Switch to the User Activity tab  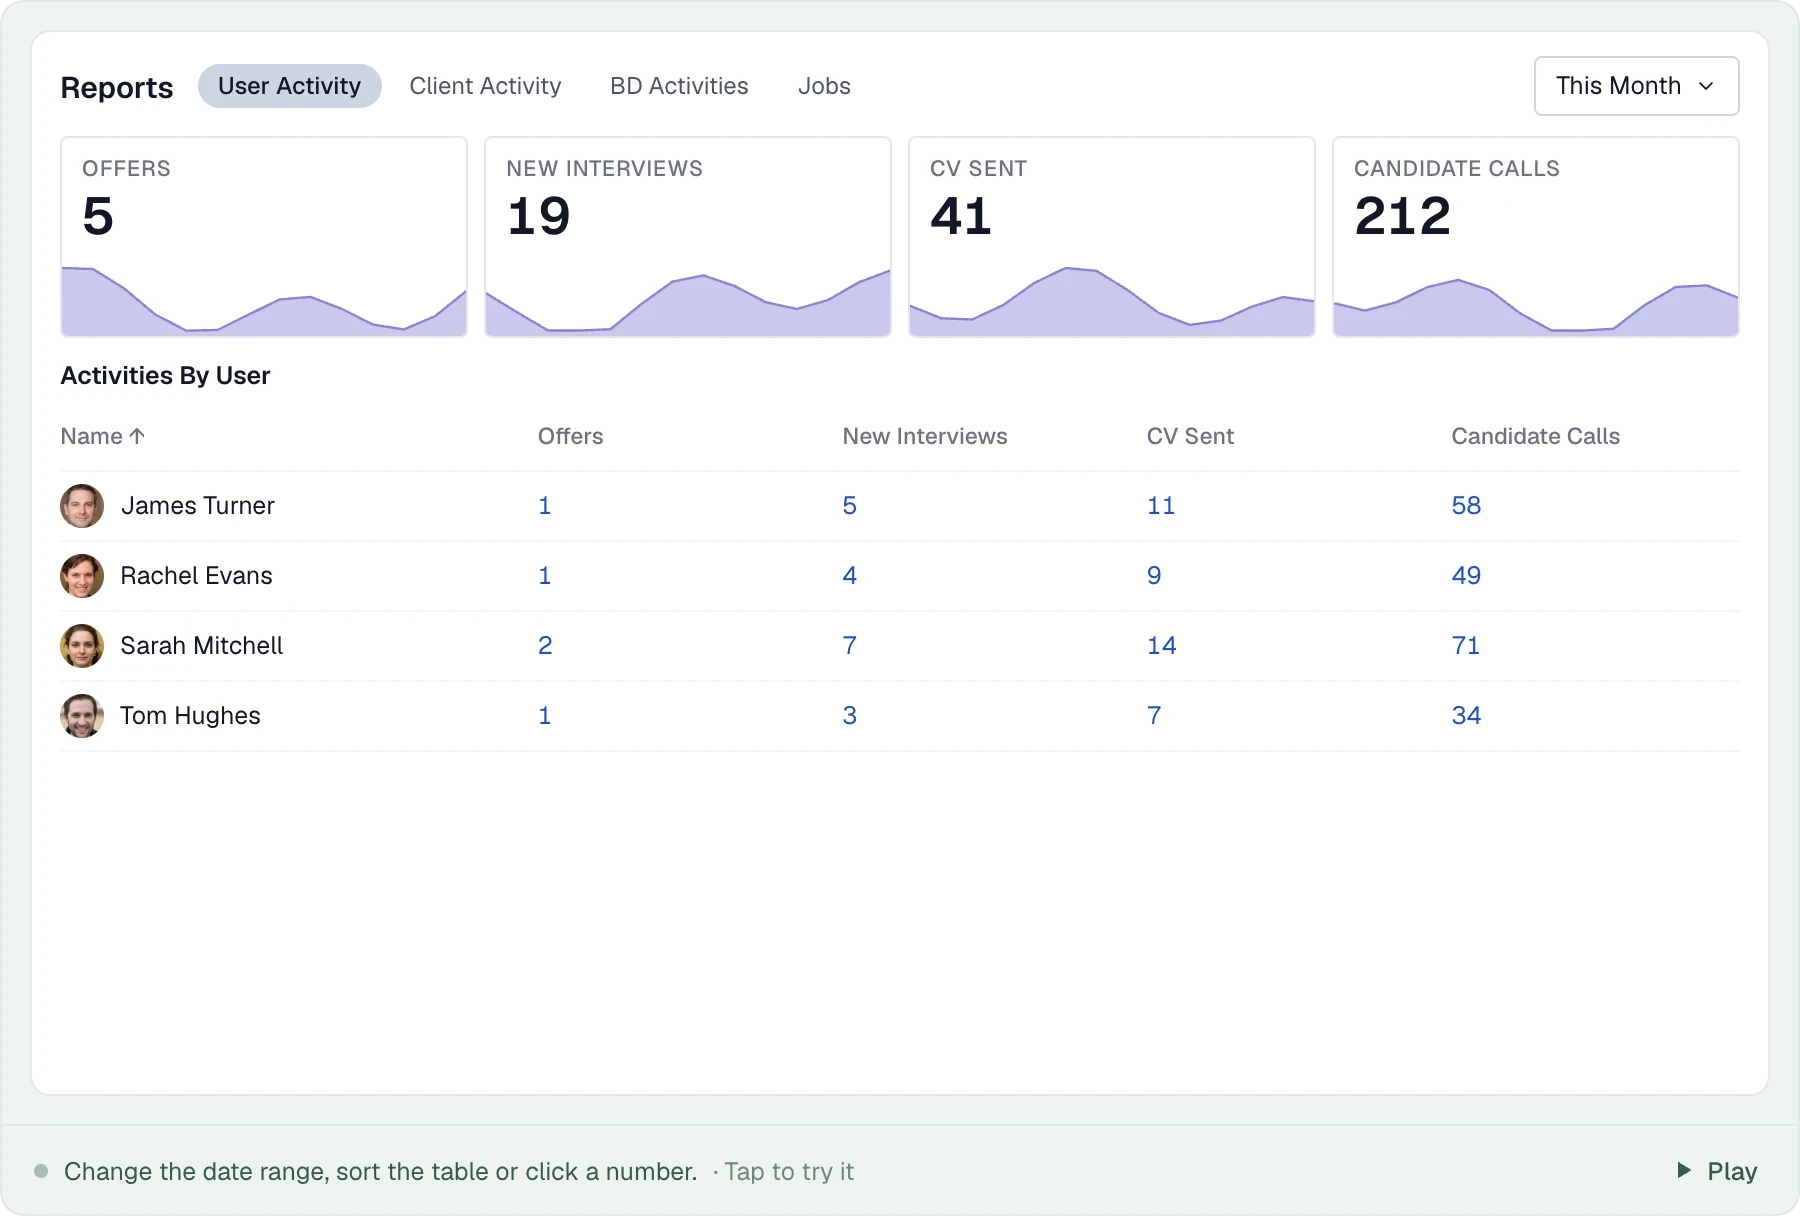[x=289, y=86]
